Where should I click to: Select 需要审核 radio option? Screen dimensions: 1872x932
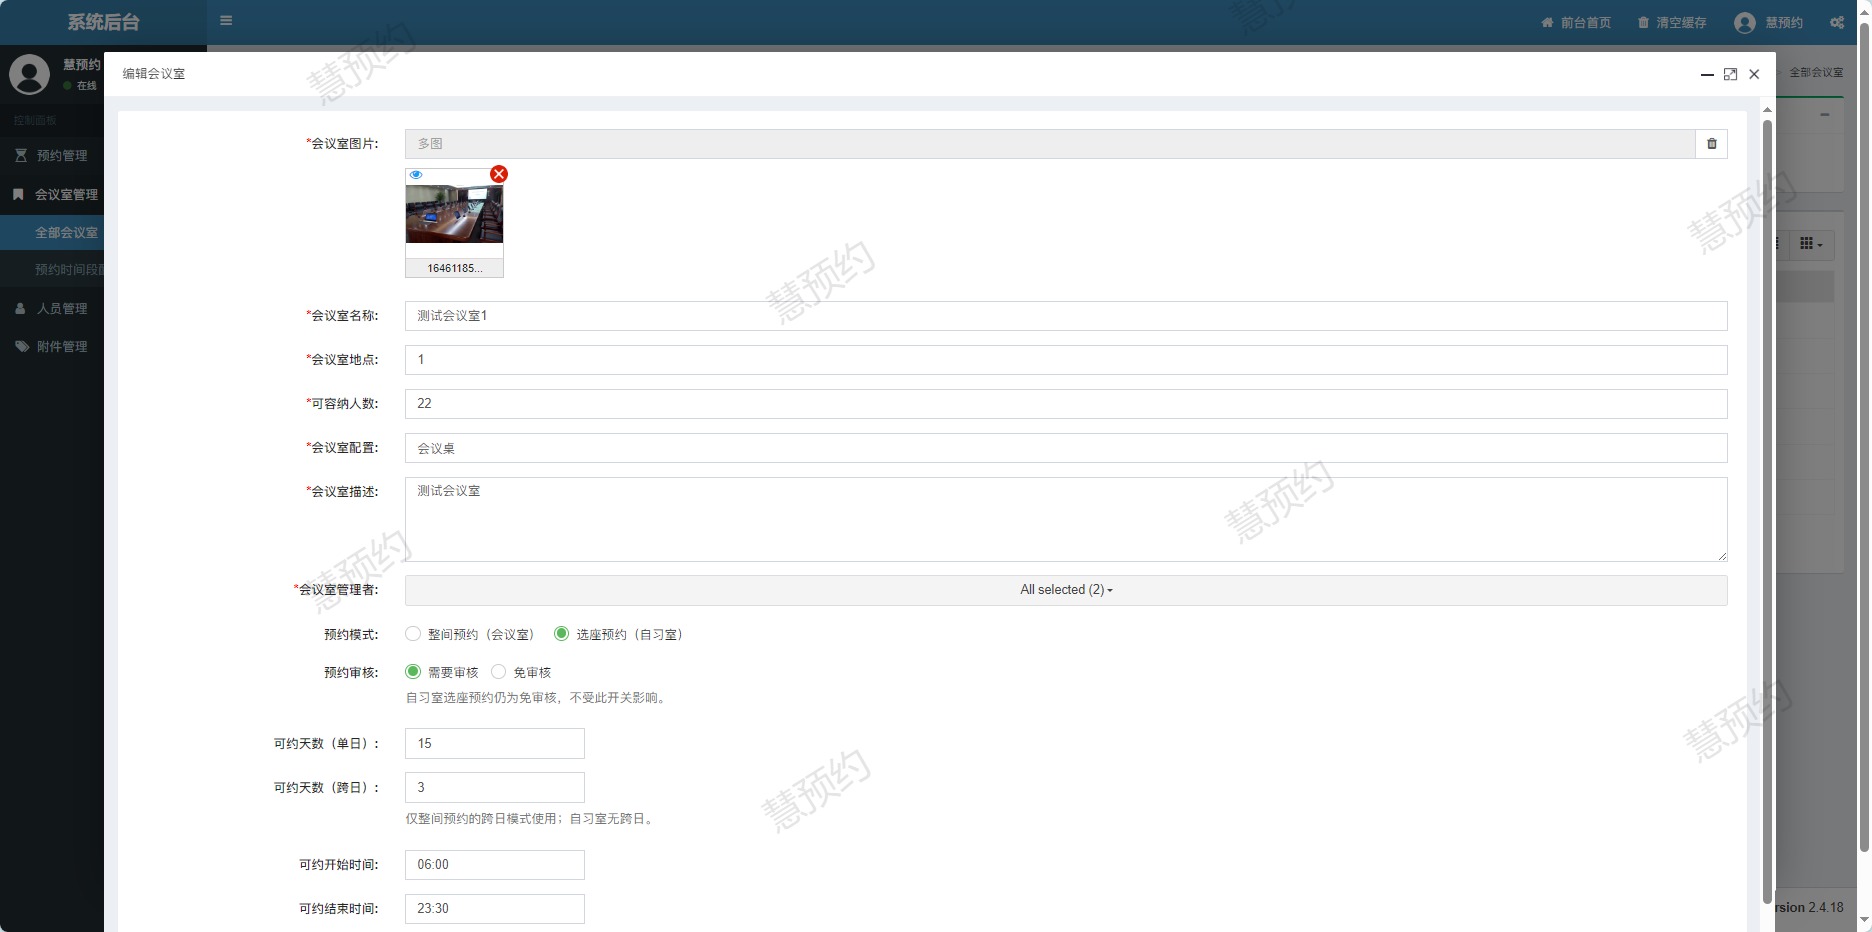(x=413, y=672)
